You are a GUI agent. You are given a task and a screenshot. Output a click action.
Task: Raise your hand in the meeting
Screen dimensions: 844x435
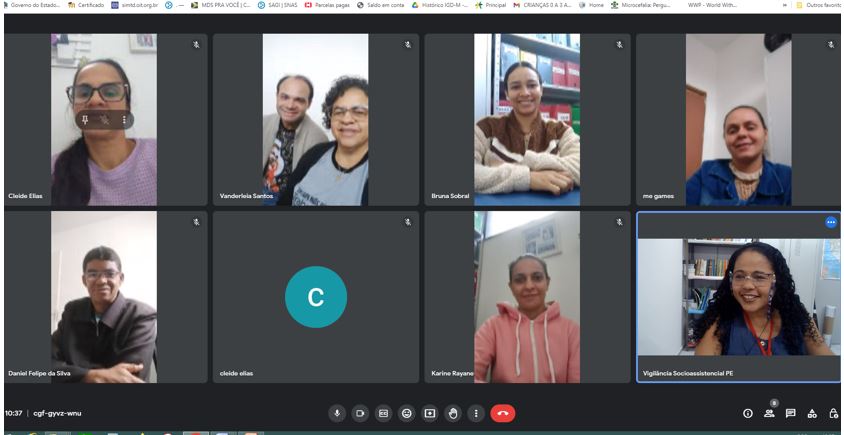click(453, 413)
